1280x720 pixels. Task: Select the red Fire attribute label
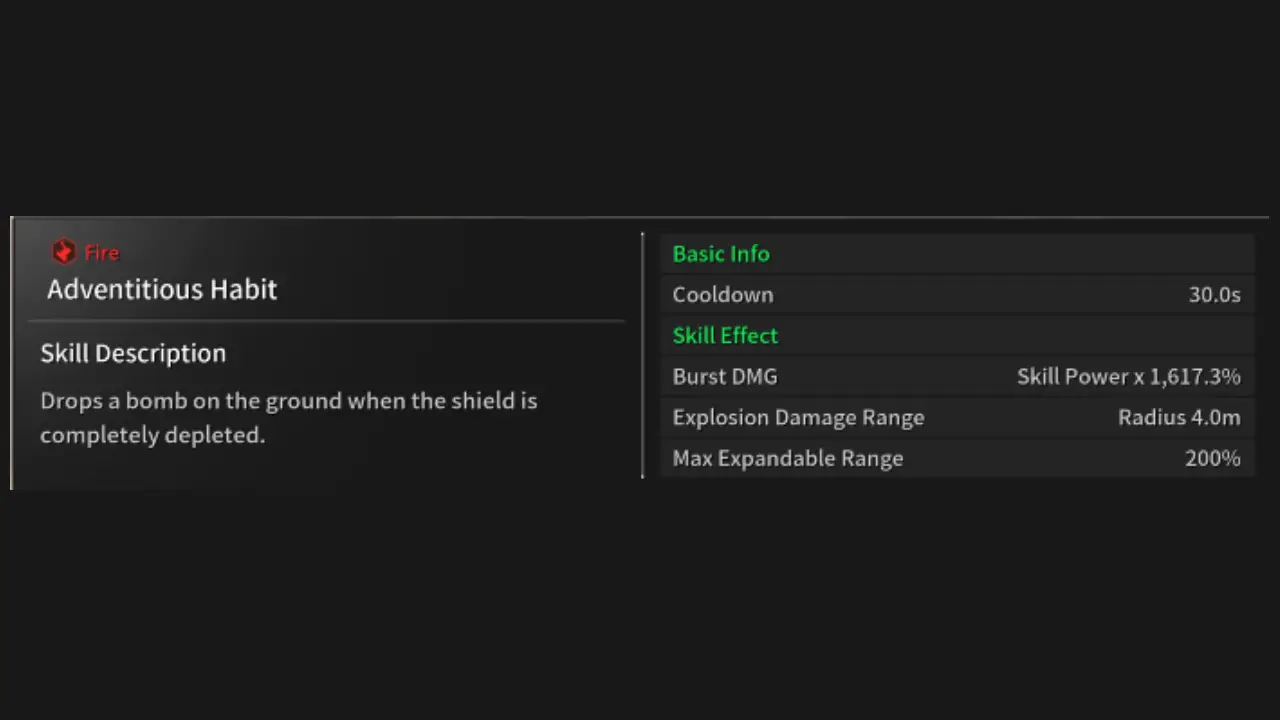point(102,253)
